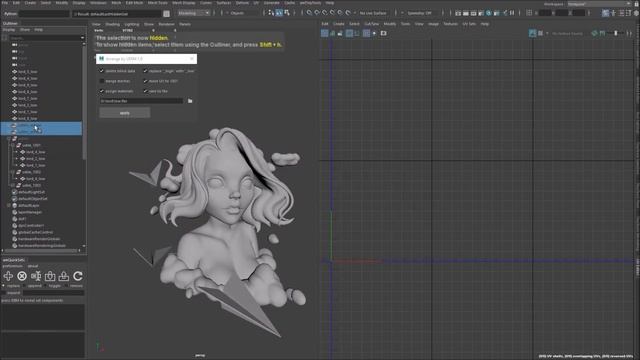Open the Workspace dropdown at top right

click(599, 4)
